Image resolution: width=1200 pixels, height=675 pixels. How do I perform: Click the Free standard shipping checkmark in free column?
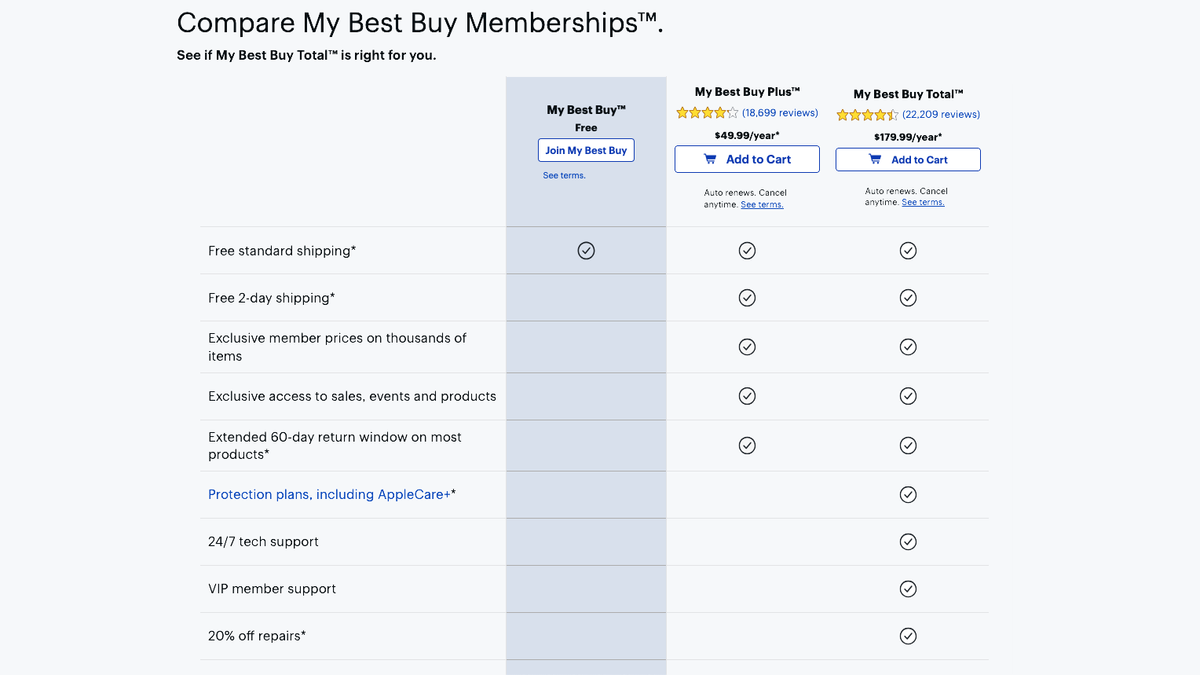pyautogui.click(x=586, y=250)
